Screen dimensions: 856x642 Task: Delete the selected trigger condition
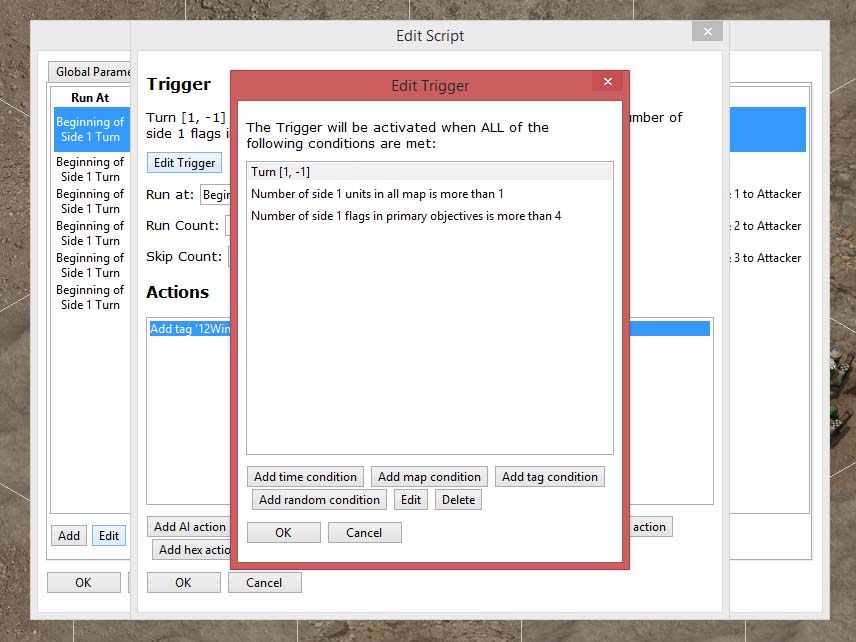tap(458, 500)
